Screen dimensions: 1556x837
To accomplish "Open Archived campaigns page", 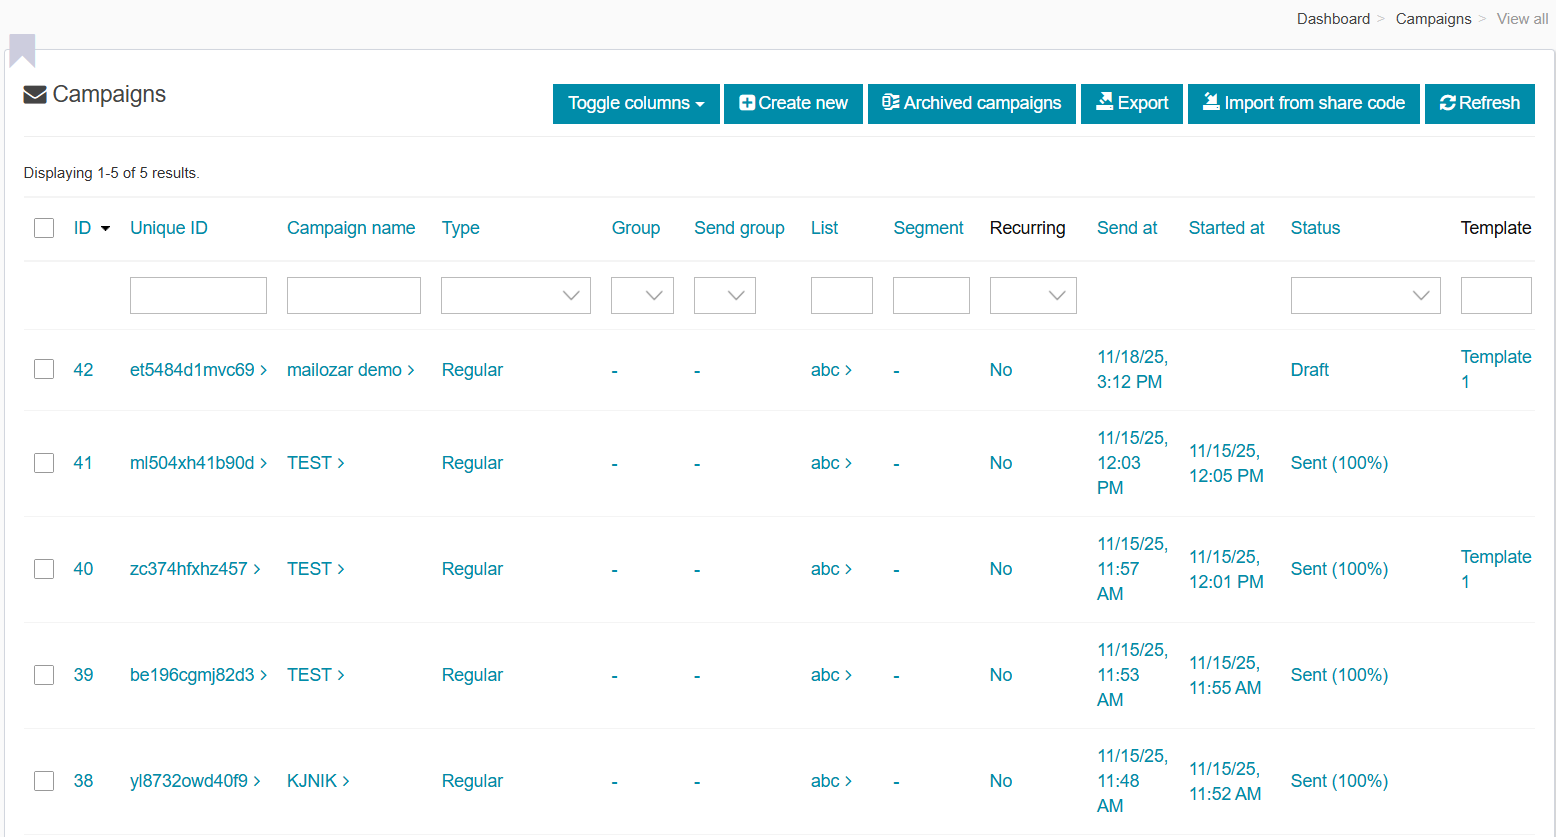I will [971, 103].
